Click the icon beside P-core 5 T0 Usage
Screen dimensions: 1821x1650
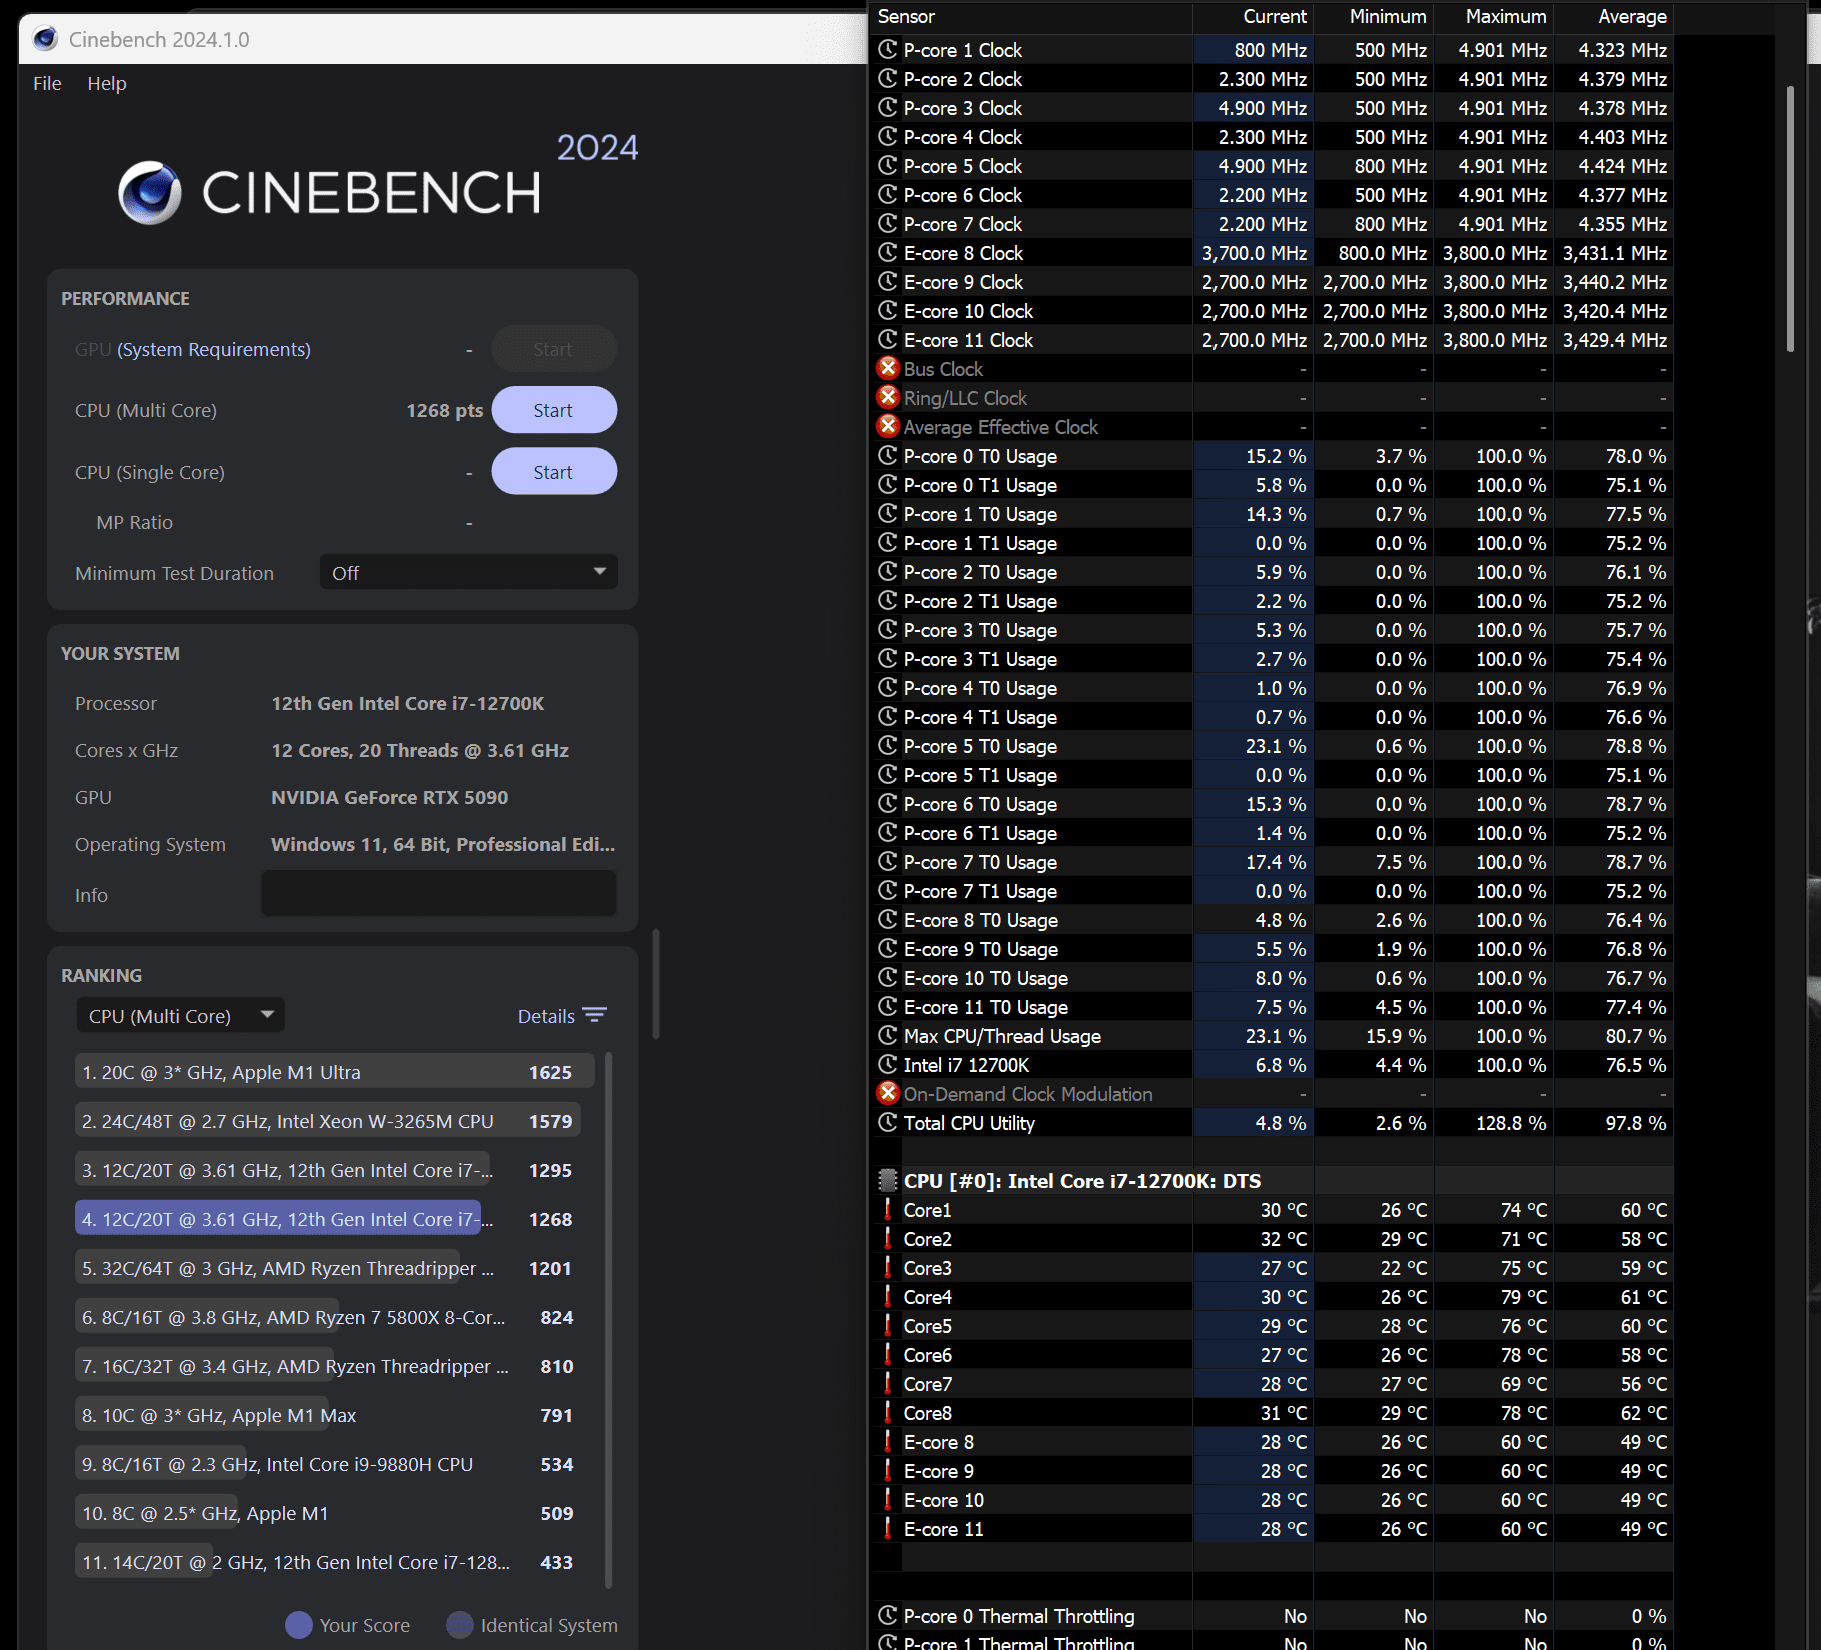click(x=887, y=745)
